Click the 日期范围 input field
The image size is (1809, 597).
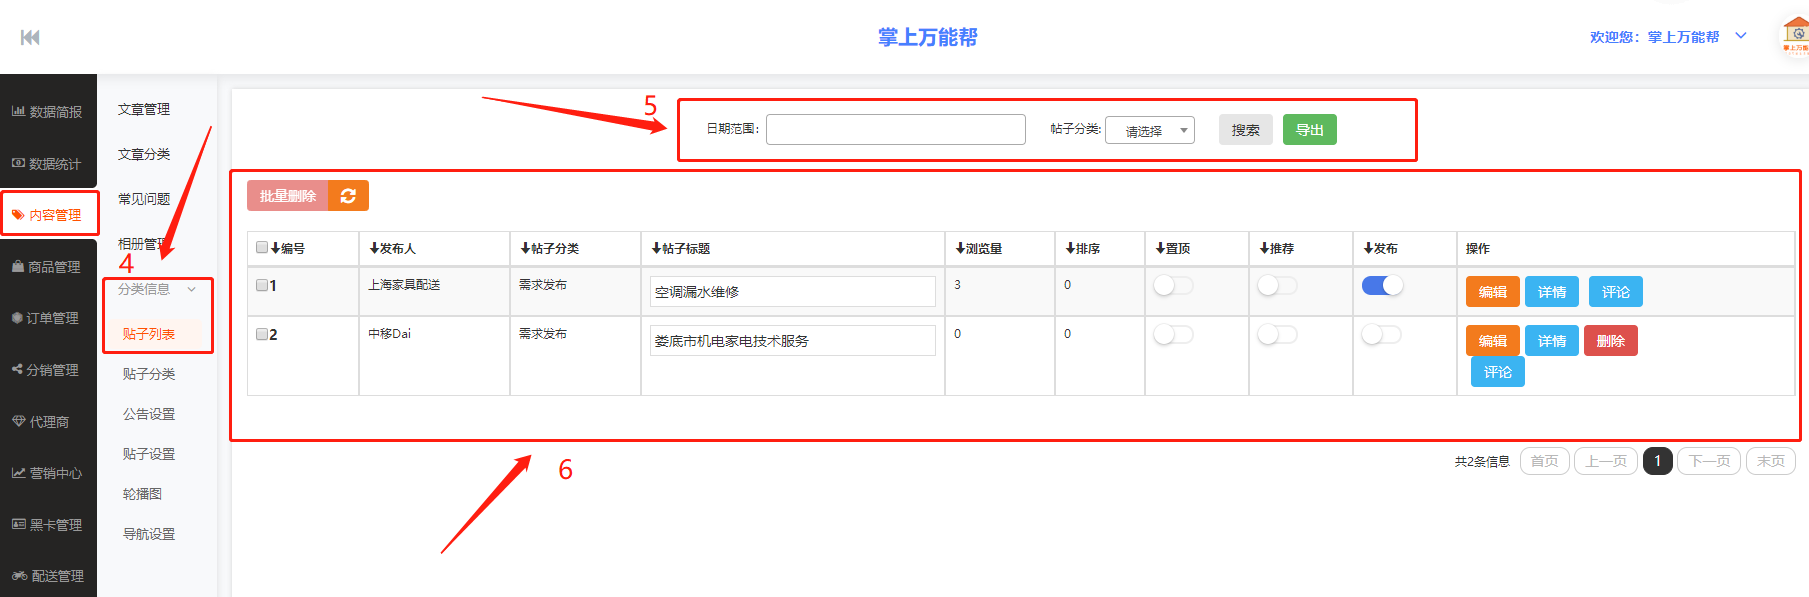pos(895,130)
